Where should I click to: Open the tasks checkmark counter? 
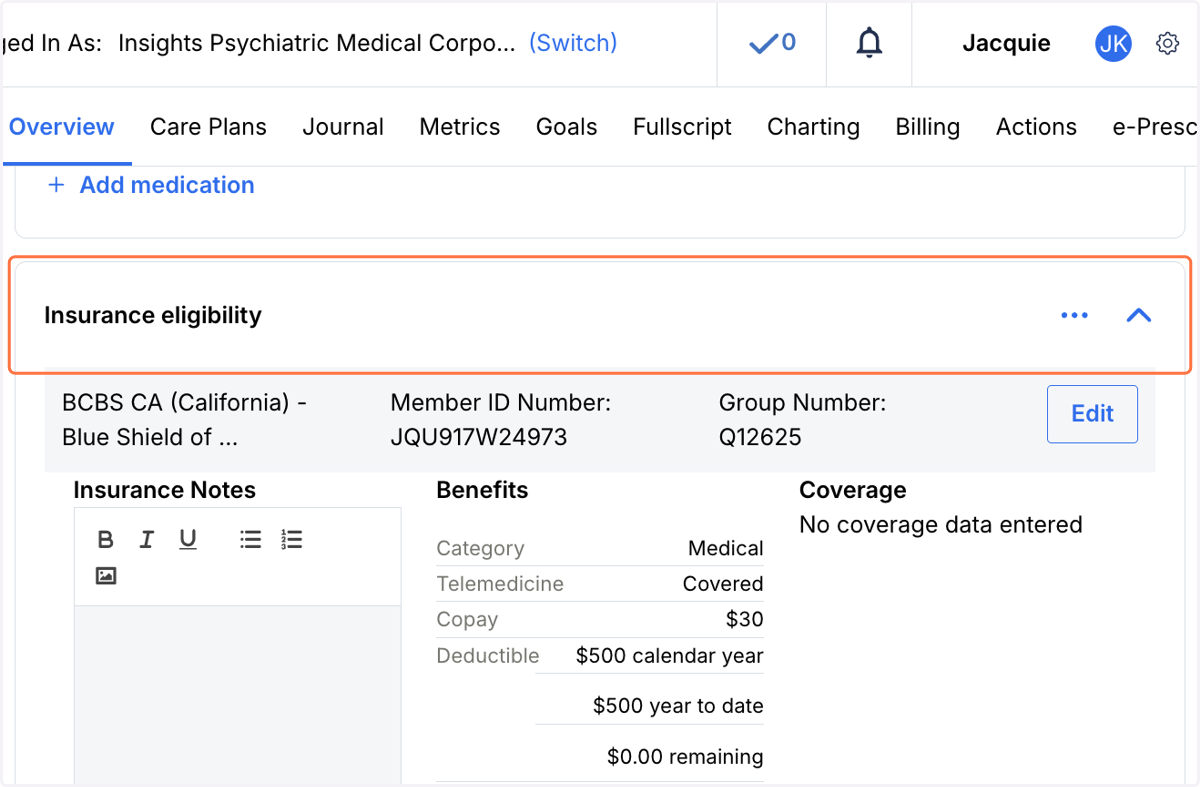772,43
